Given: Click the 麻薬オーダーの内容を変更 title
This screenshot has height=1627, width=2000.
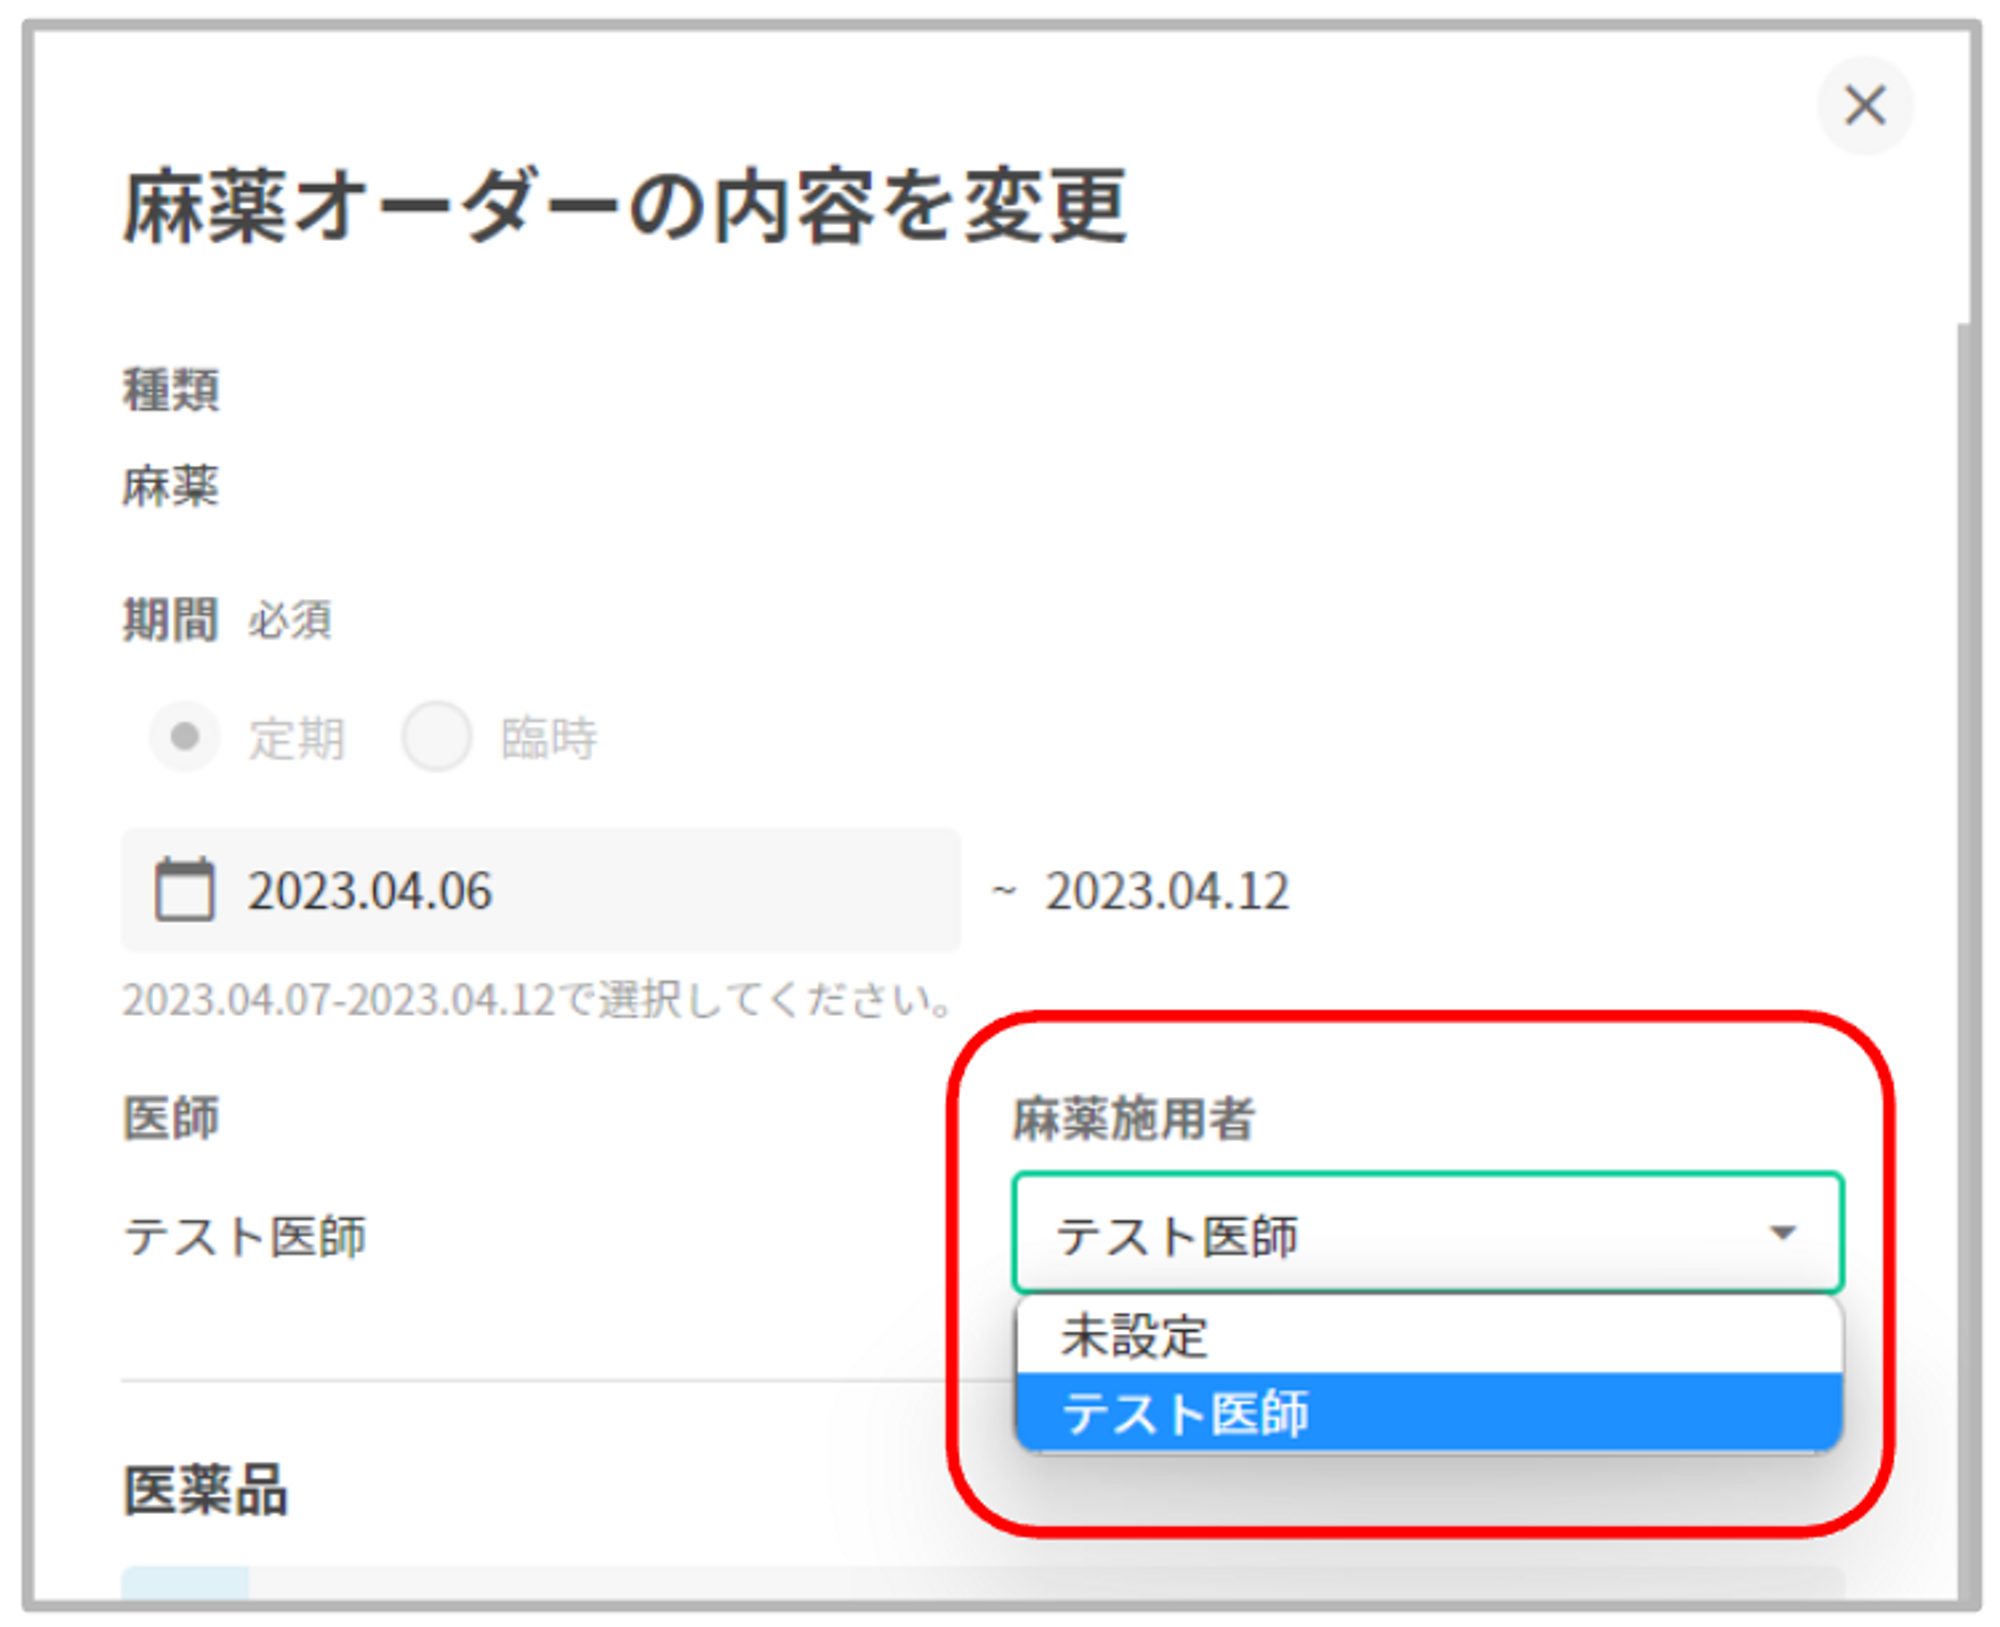Looking at the screenshot, I should coord(625,207).
